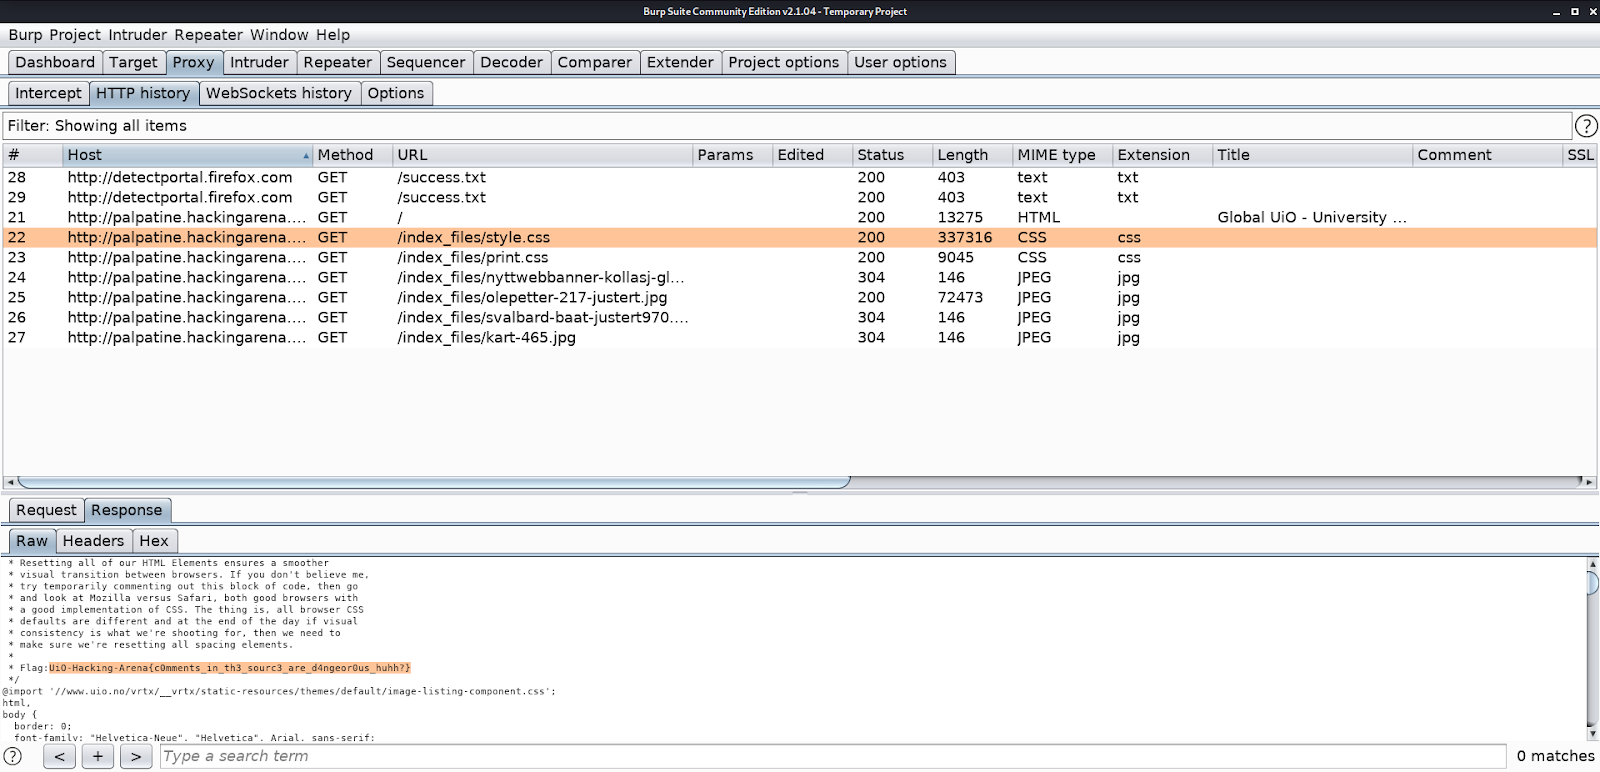Click the response pane vertical scrollbar
Screen dimensions: 1600x772
(1592, 584)
